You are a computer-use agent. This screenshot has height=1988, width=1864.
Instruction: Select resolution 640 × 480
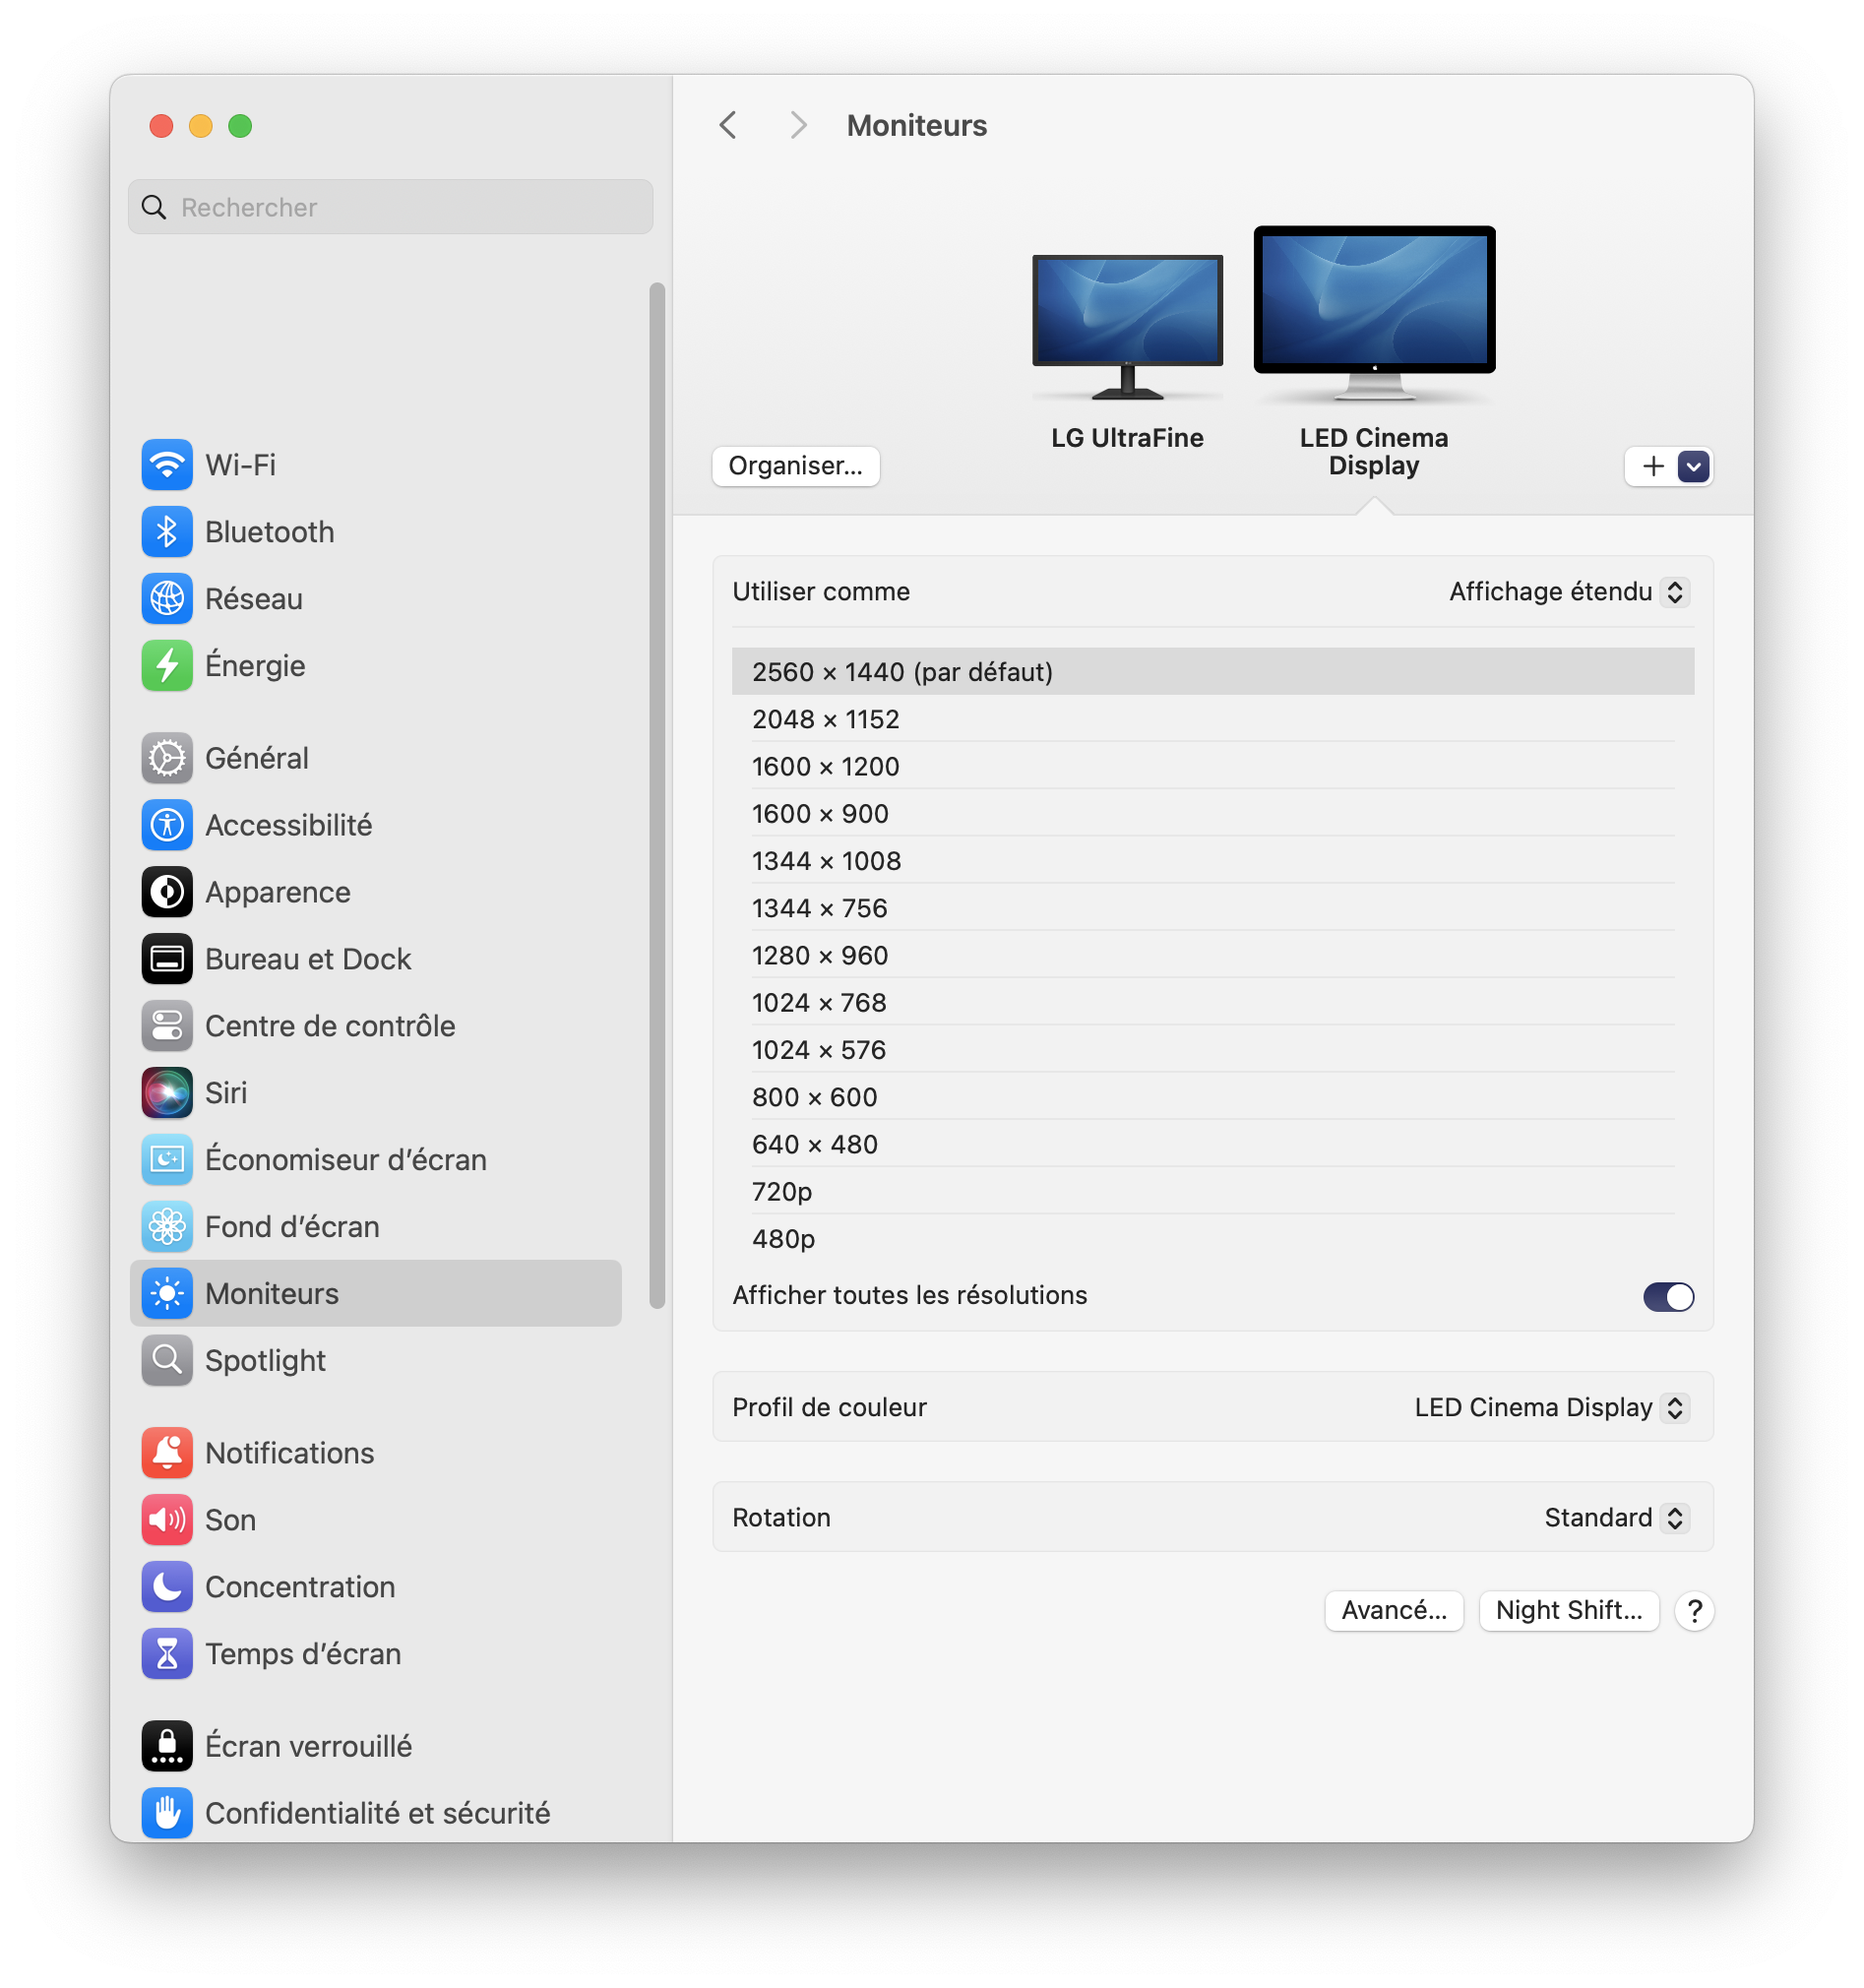[x=1212, y=1144]
